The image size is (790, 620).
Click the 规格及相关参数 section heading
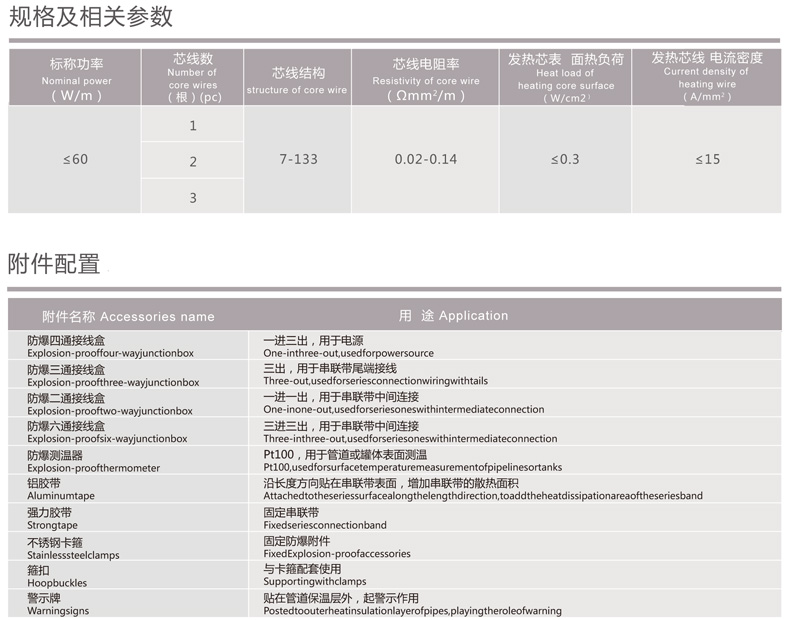coord(91,17)
